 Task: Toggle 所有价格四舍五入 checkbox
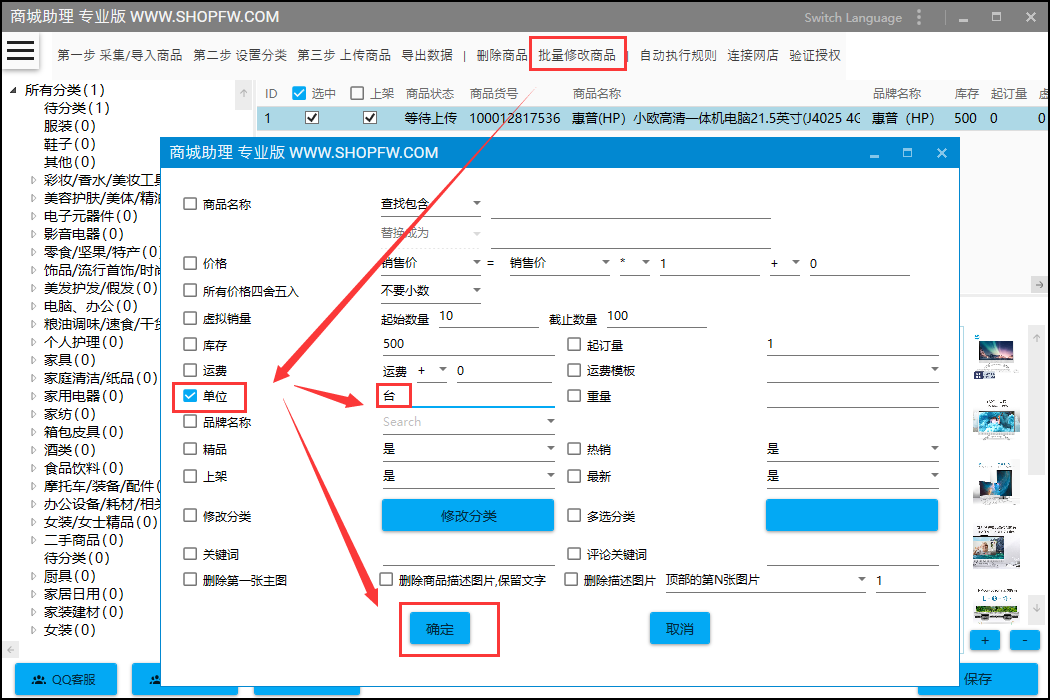pos(190,291)
